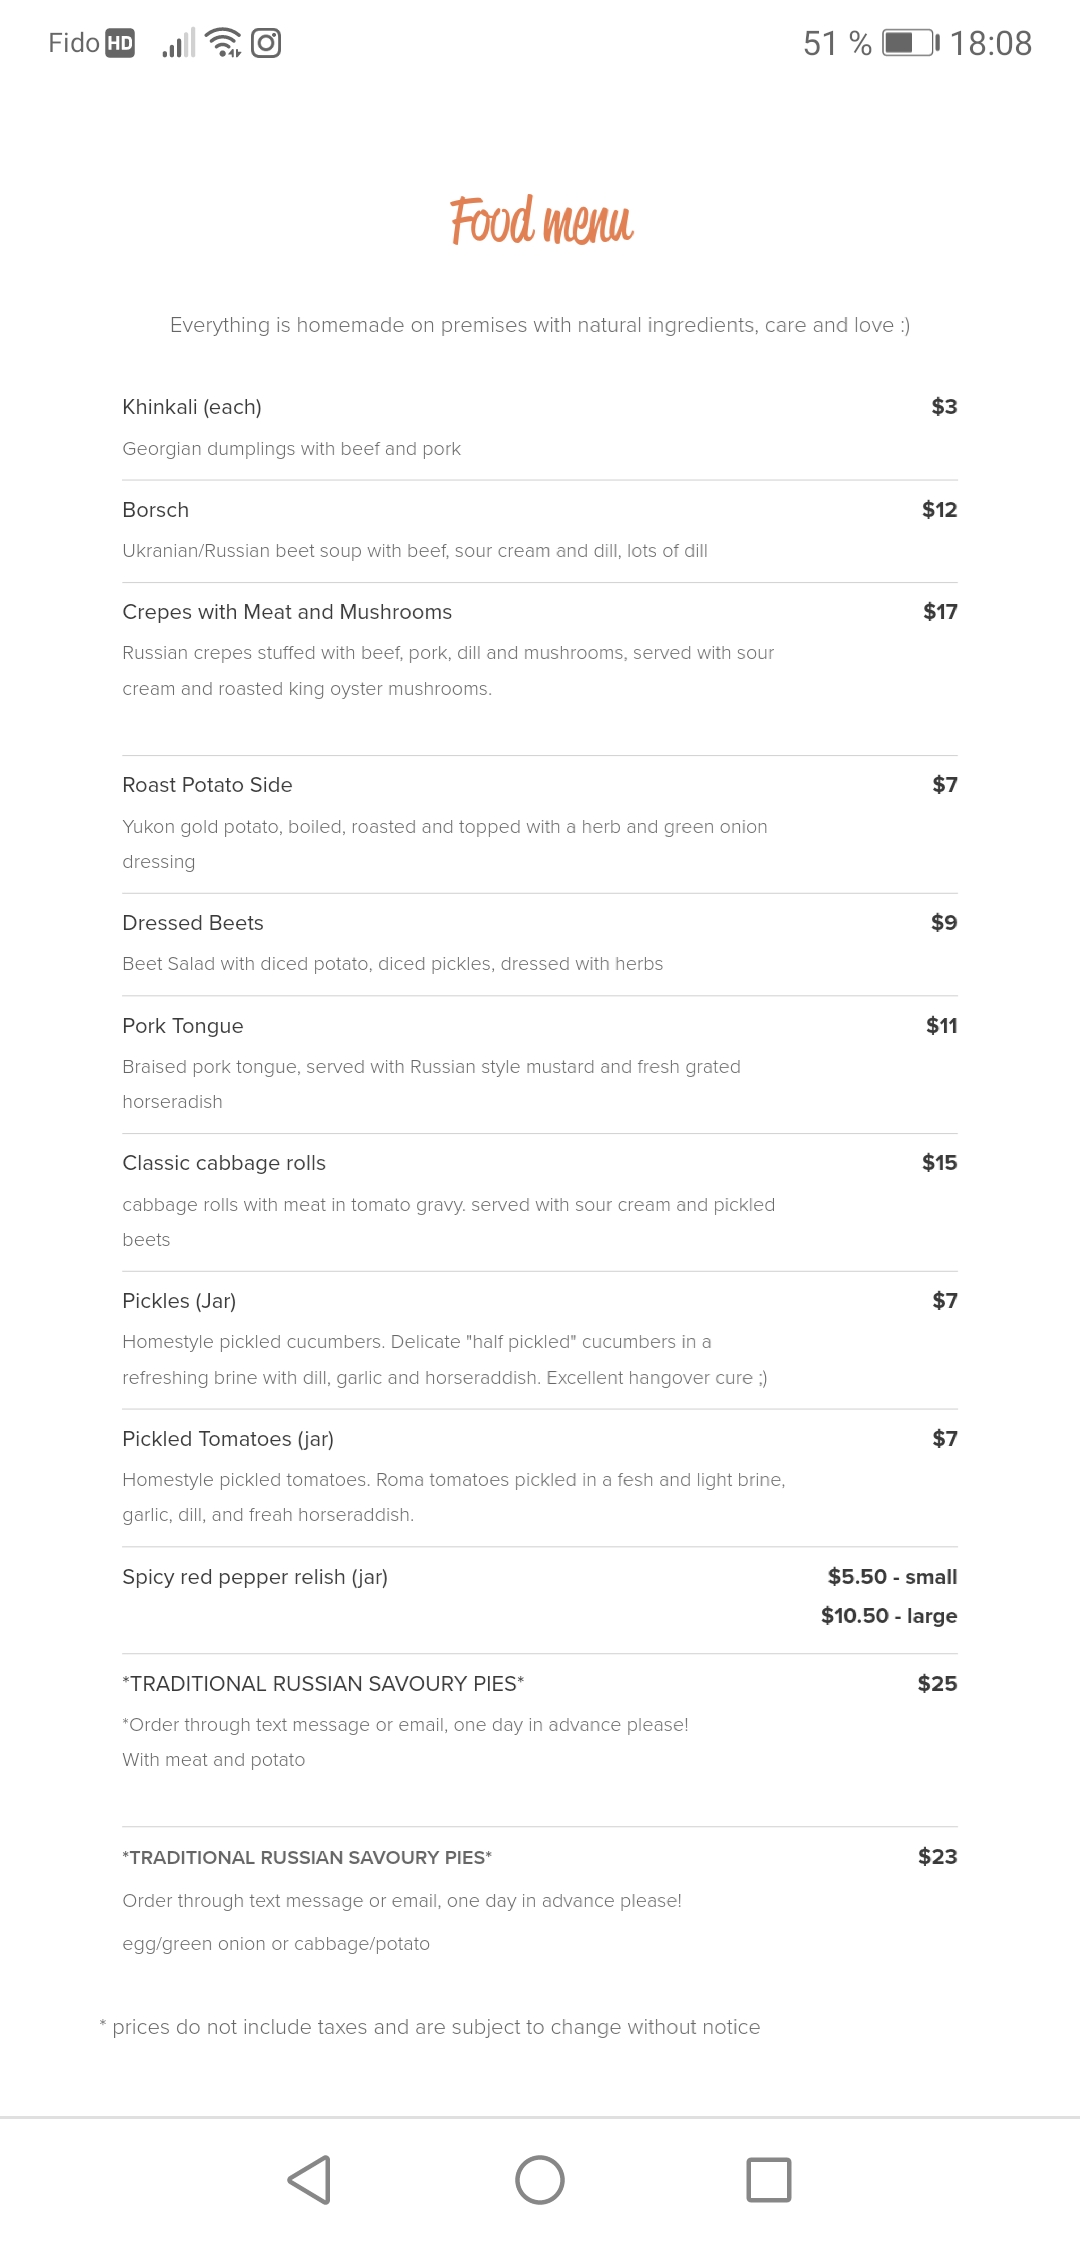
Task: Choose the Roast Potato Side item
Action: [207, 785]
